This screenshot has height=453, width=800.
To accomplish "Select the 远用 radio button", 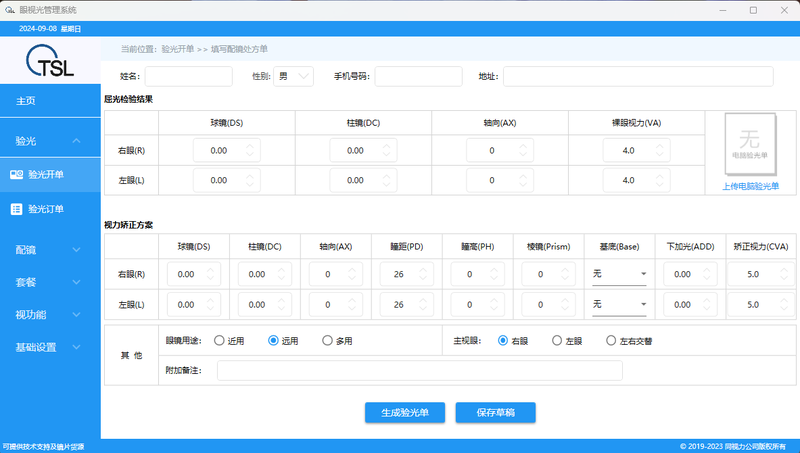I will tap(273, 340).
